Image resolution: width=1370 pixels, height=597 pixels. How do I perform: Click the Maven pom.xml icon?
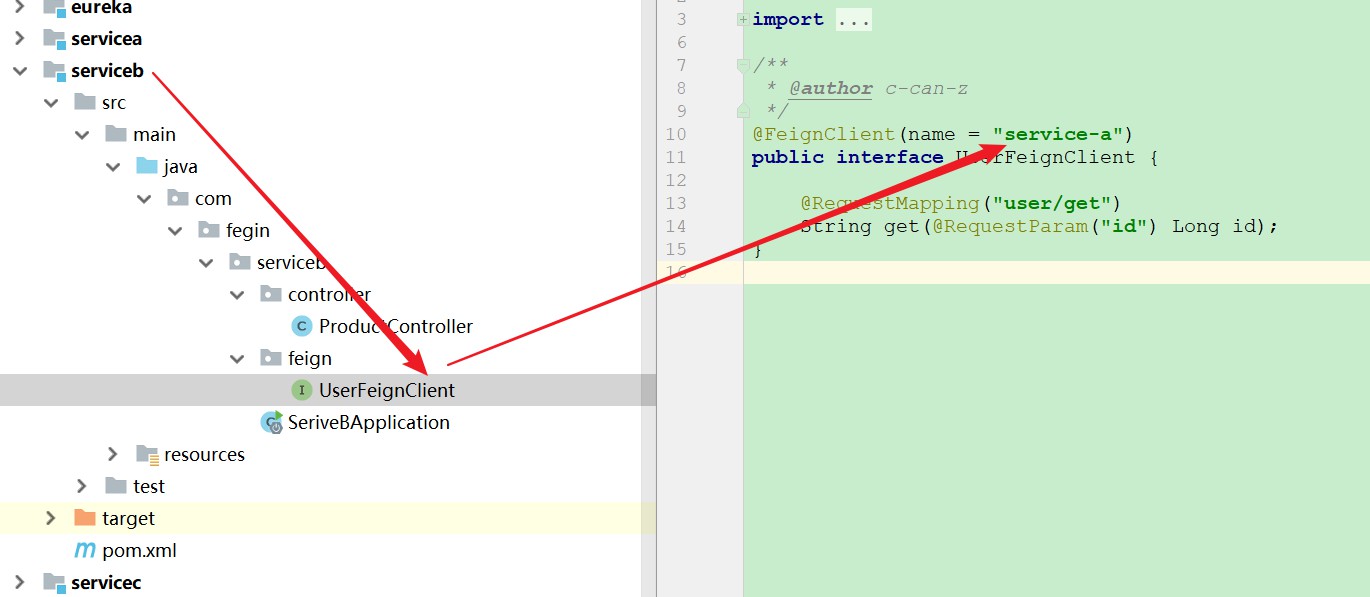point(86,551)
